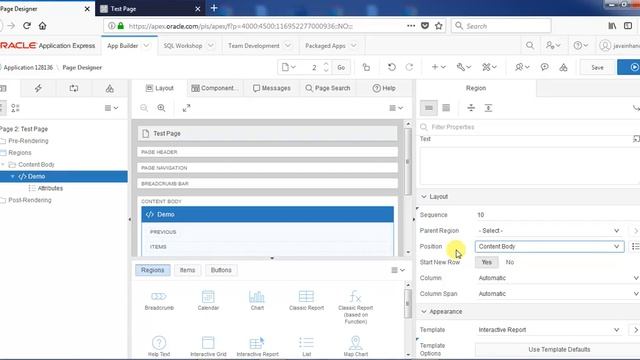The image size is (640, 360).
Task: Expand the layout pane to full size
Action: tap(187, 108)
